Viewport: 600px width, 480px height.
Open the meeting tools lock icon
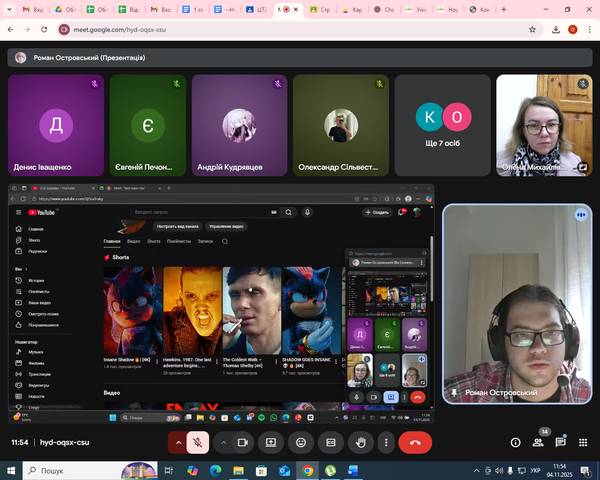[x=583, y=442]
